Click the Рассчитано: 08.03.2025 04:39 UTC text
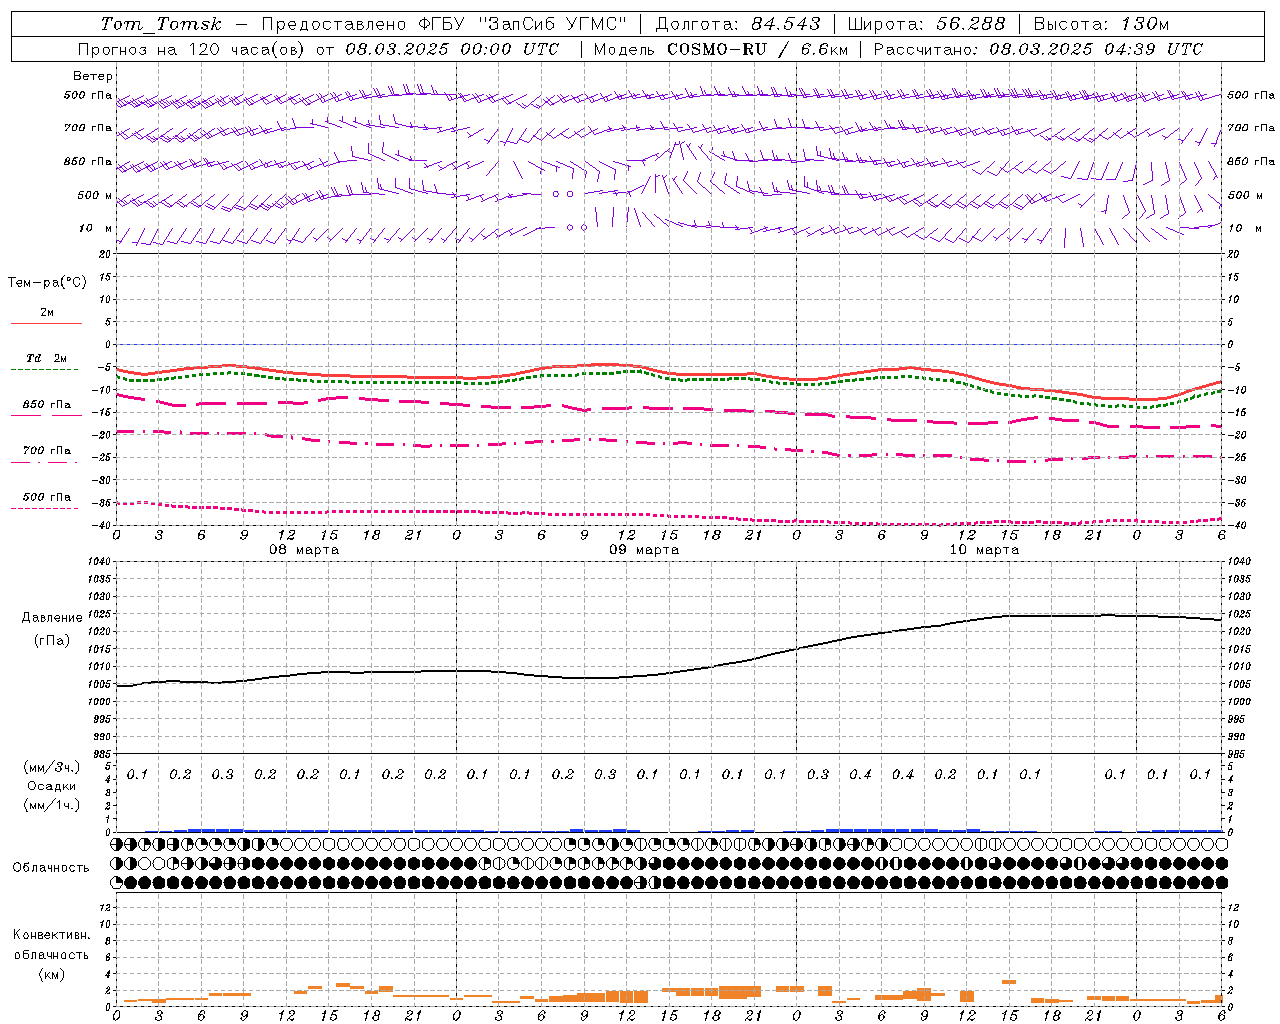 1038,49
